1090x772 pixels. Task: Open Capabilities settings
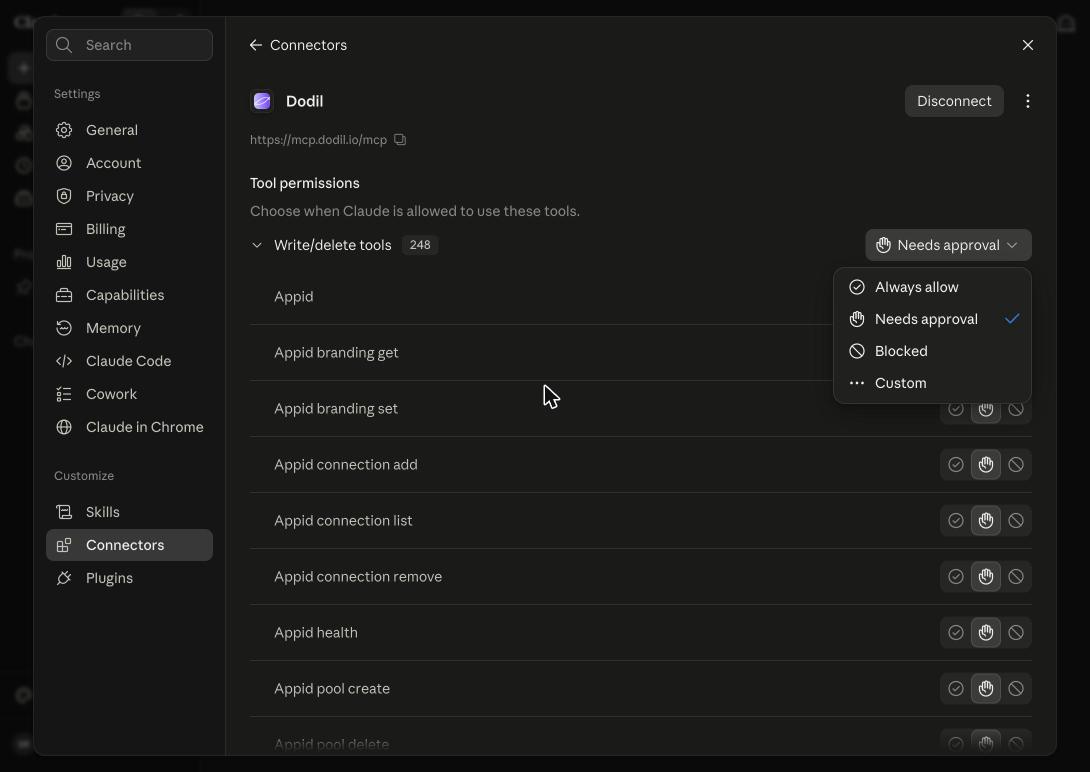(x=129, y=295)
